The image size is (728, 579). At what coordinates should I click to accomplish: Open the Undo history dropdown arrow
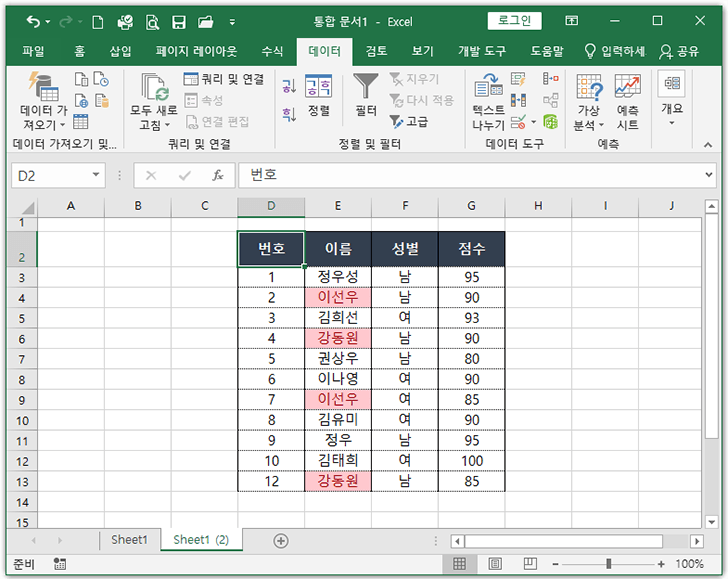[48, 22]
